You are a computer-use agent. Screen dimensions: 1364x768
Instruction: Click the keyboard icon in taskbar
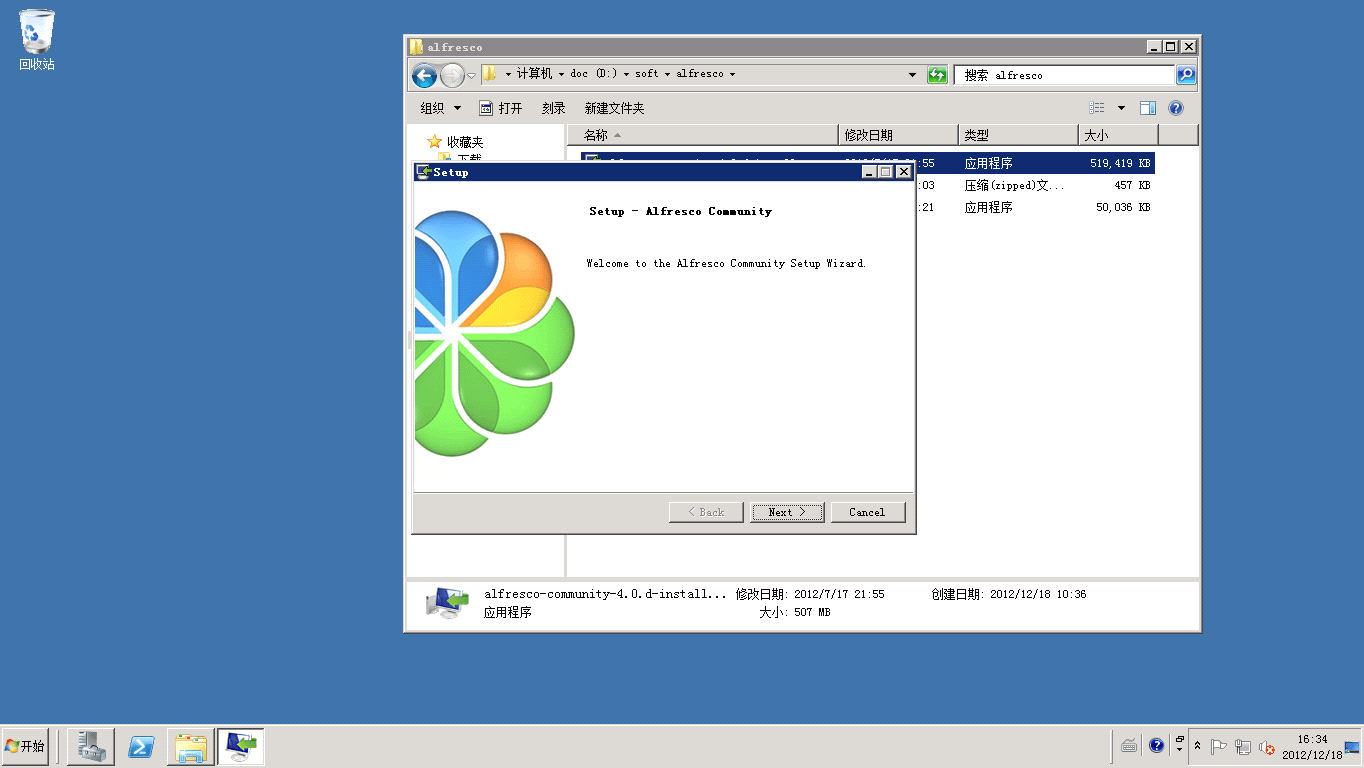[x=1129, y=746]
